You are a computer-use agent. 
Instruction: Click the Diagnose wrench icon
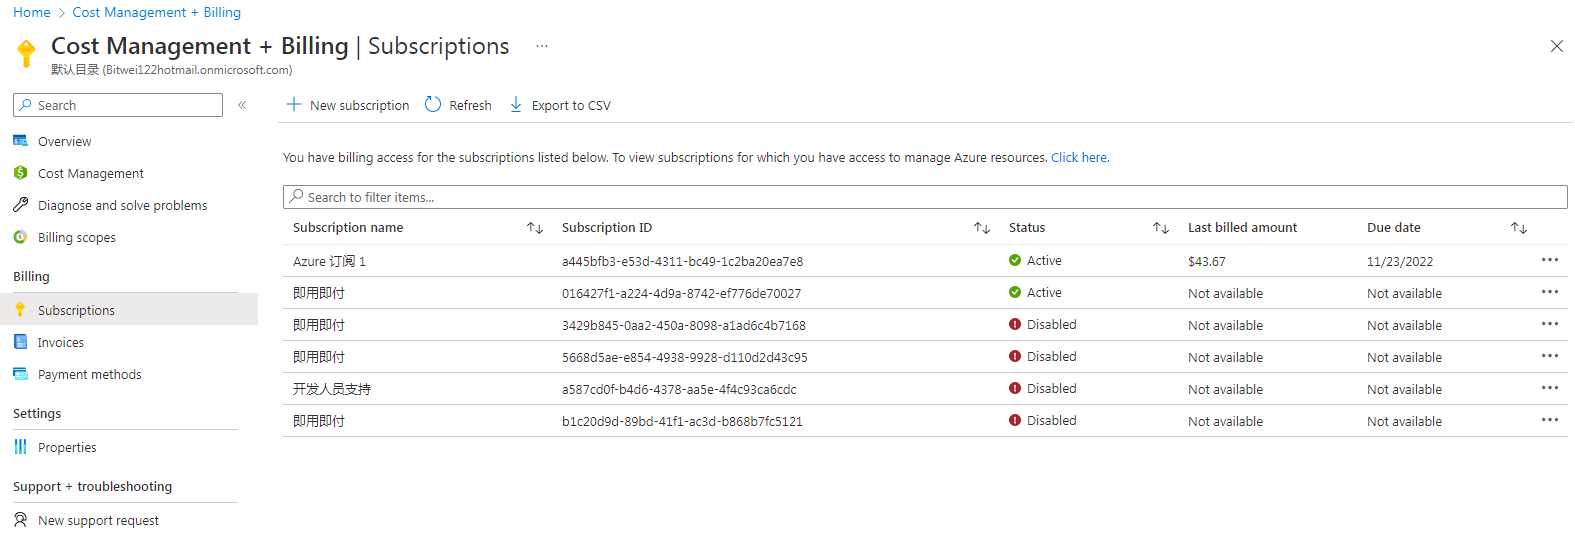[20, 205]
